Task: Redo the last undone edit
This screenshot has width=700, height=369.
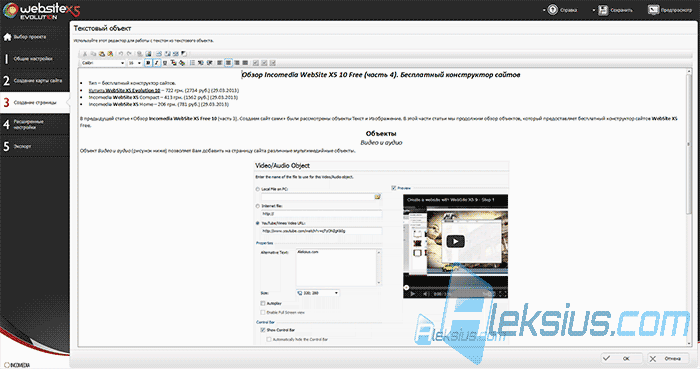Action: (129, 54)
